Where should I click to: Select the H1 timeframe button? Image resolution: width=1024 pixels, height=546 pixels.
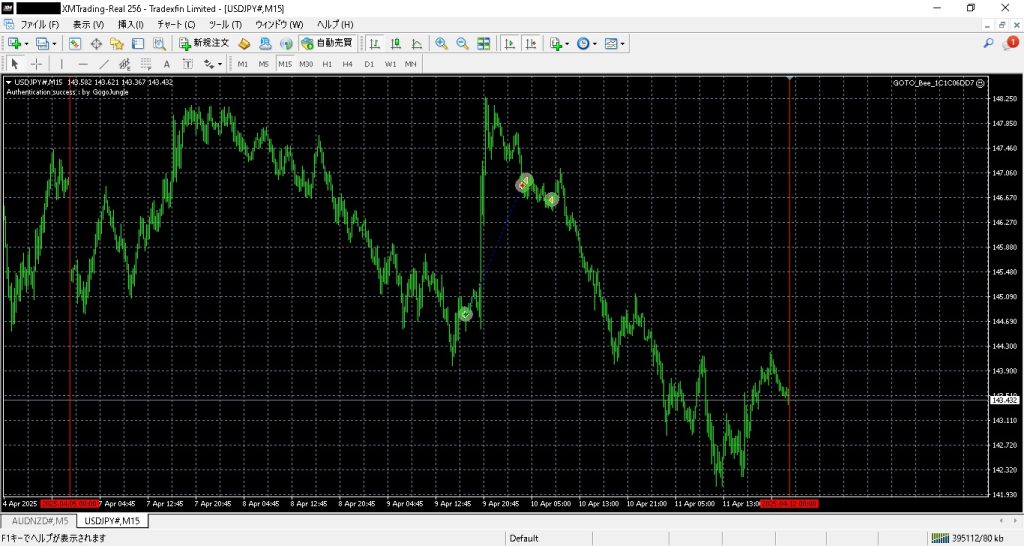327,64
